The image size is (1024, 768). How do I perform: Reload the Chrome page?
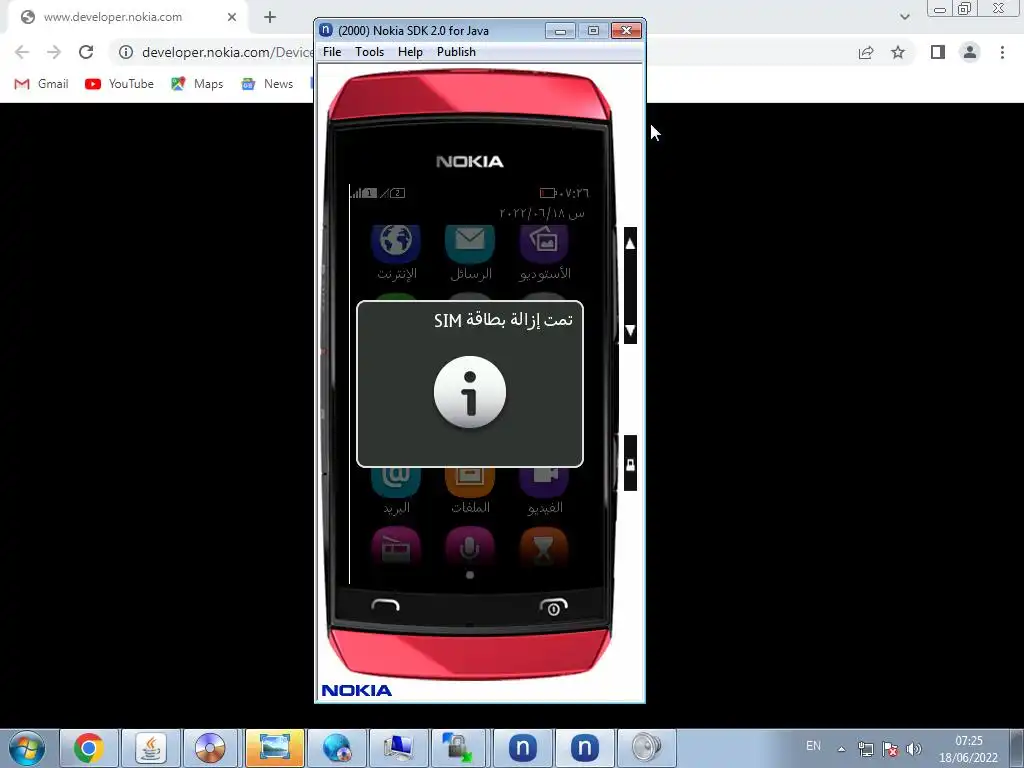86,52
